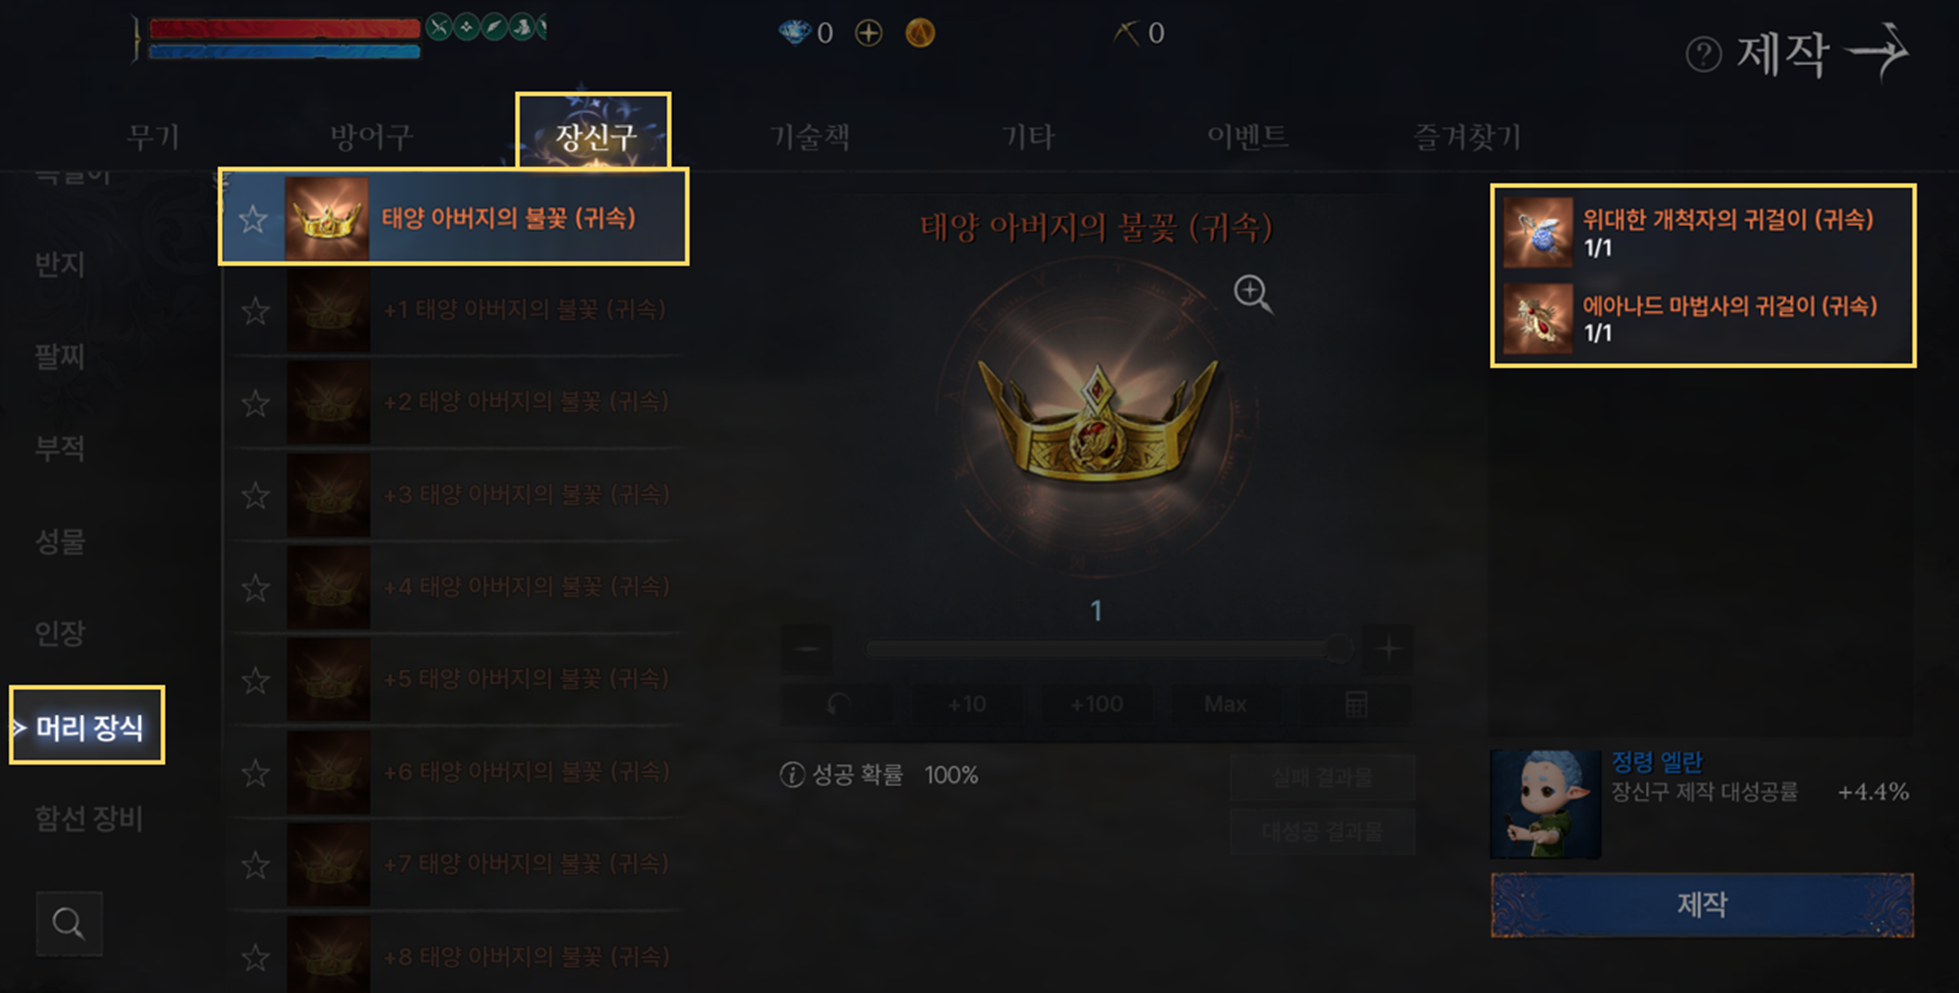The height and width of the screenshot is (993, 1959).
Task: Click the 에아나드 마법사의 귀걸이 material icon
Action: (x=1537, y=319)
